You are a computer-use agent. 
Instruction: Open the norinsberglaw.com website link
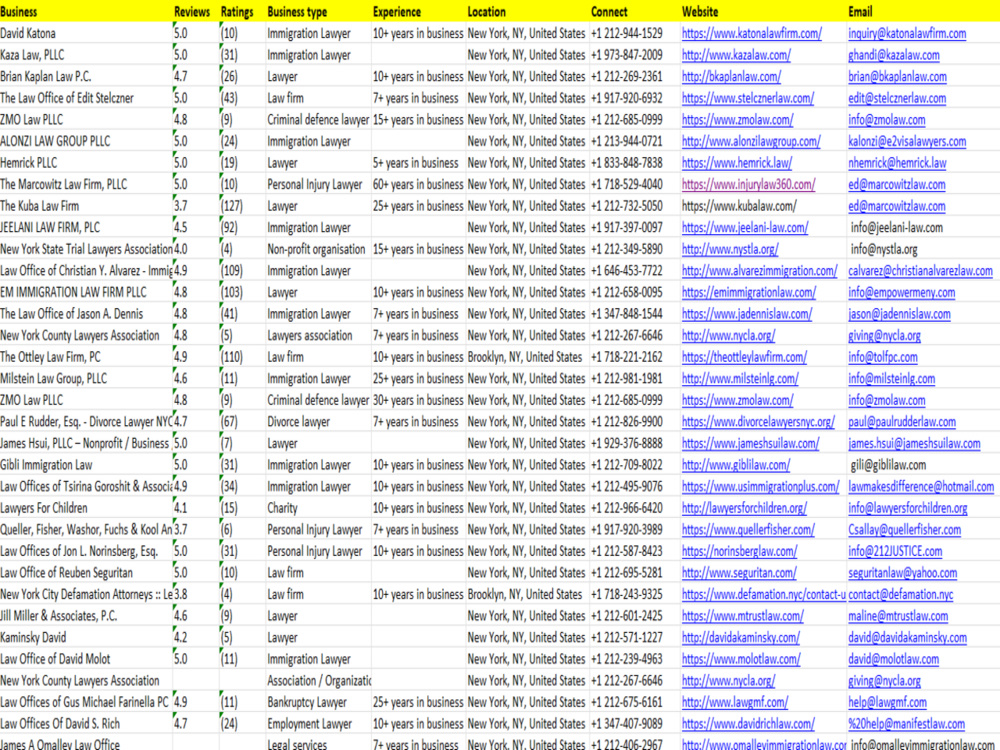pos(739,551)
